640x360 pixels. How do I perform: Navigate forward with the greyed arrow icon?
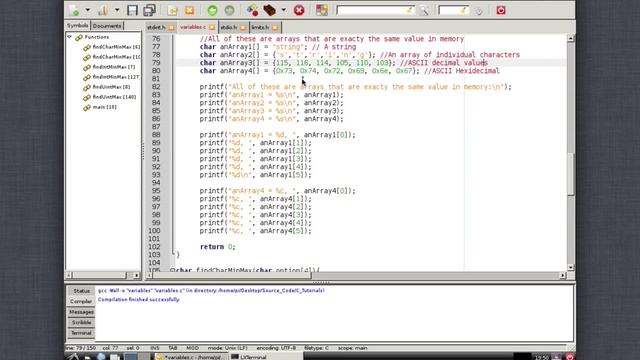229,10
